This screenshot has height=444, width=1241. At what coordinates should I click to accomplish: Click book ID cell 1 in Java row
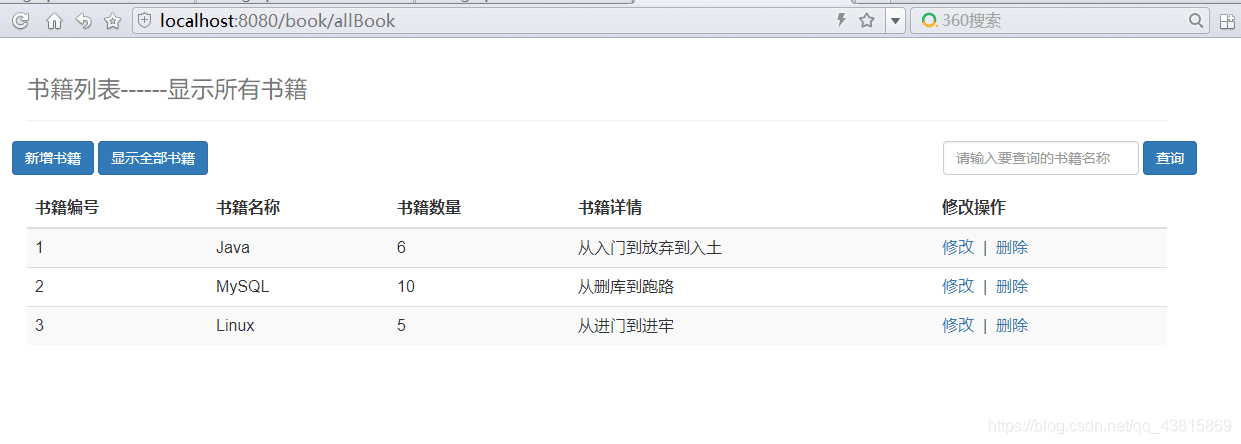[x=39, y=247]
